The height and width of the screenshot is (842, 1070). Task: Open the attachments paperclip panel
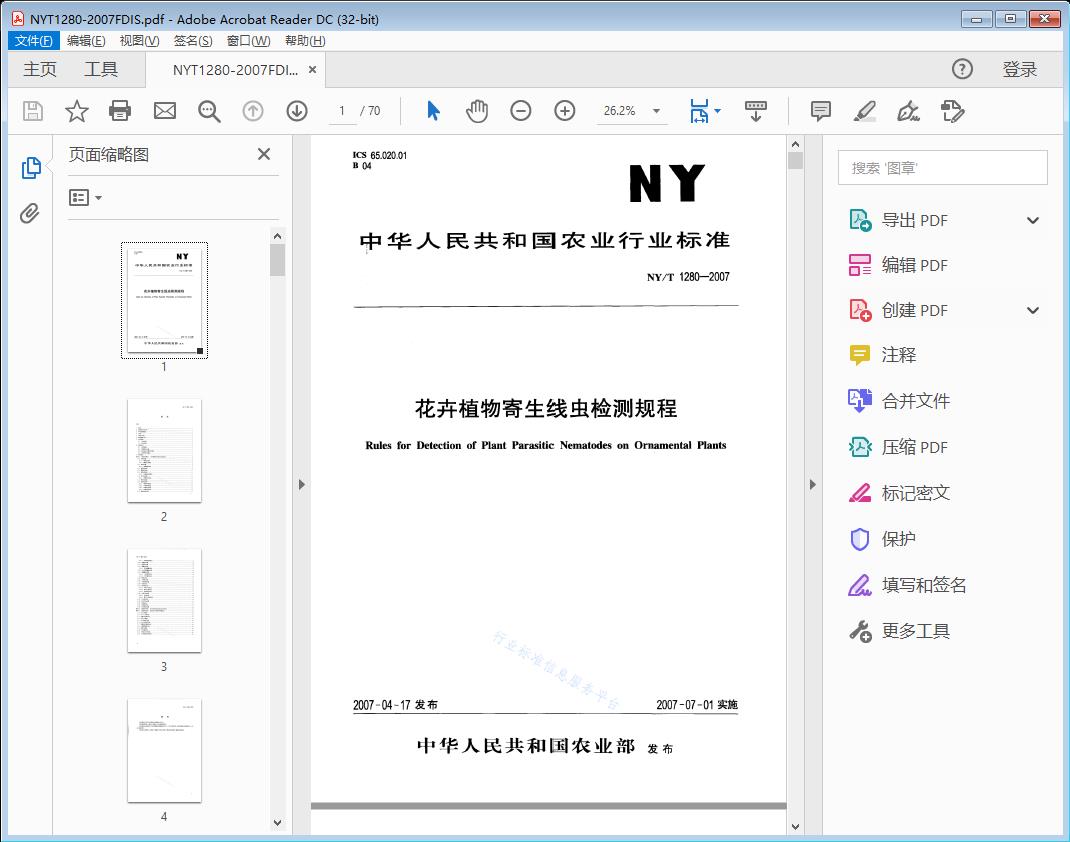(x=30, y=213)
